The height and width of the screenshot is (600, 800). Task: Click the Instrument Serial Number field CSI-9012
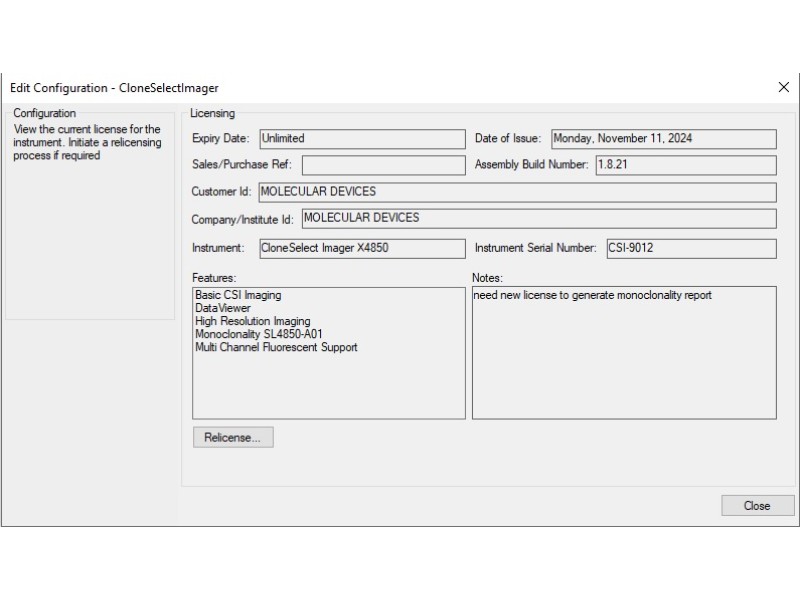pyautogui.click(x=691, y=248)
